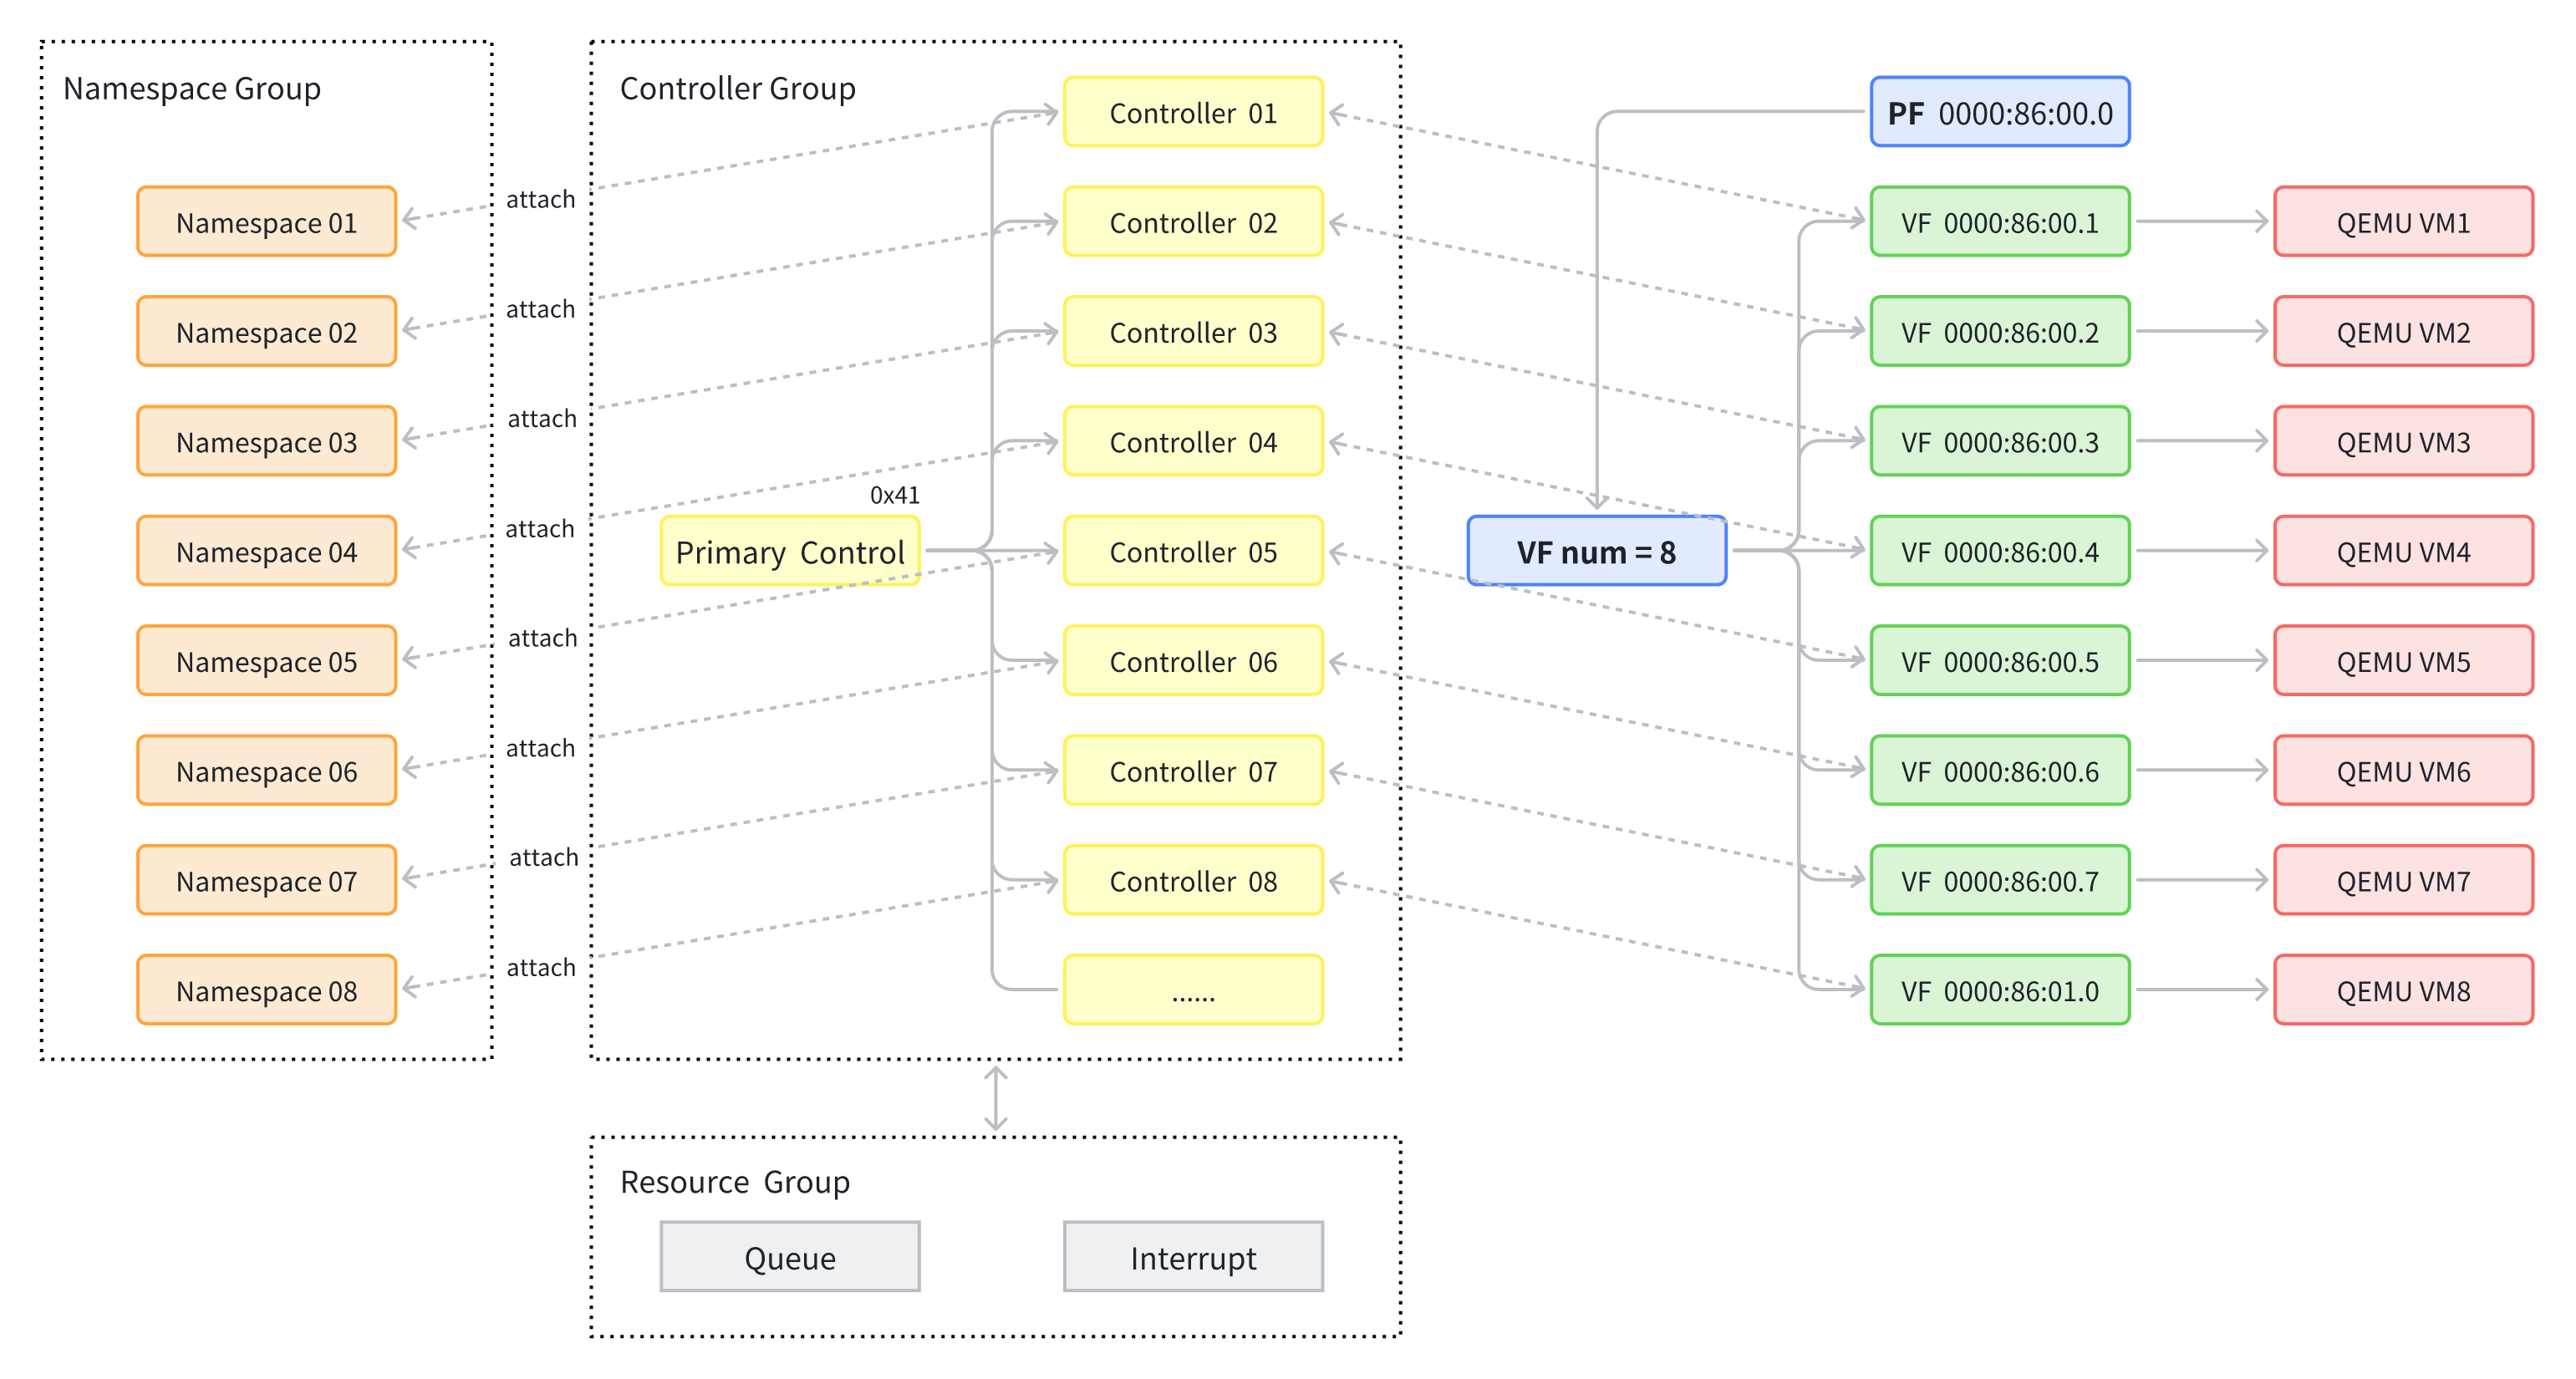
Task: Select the Namespace 05 node
Action: 266,661
